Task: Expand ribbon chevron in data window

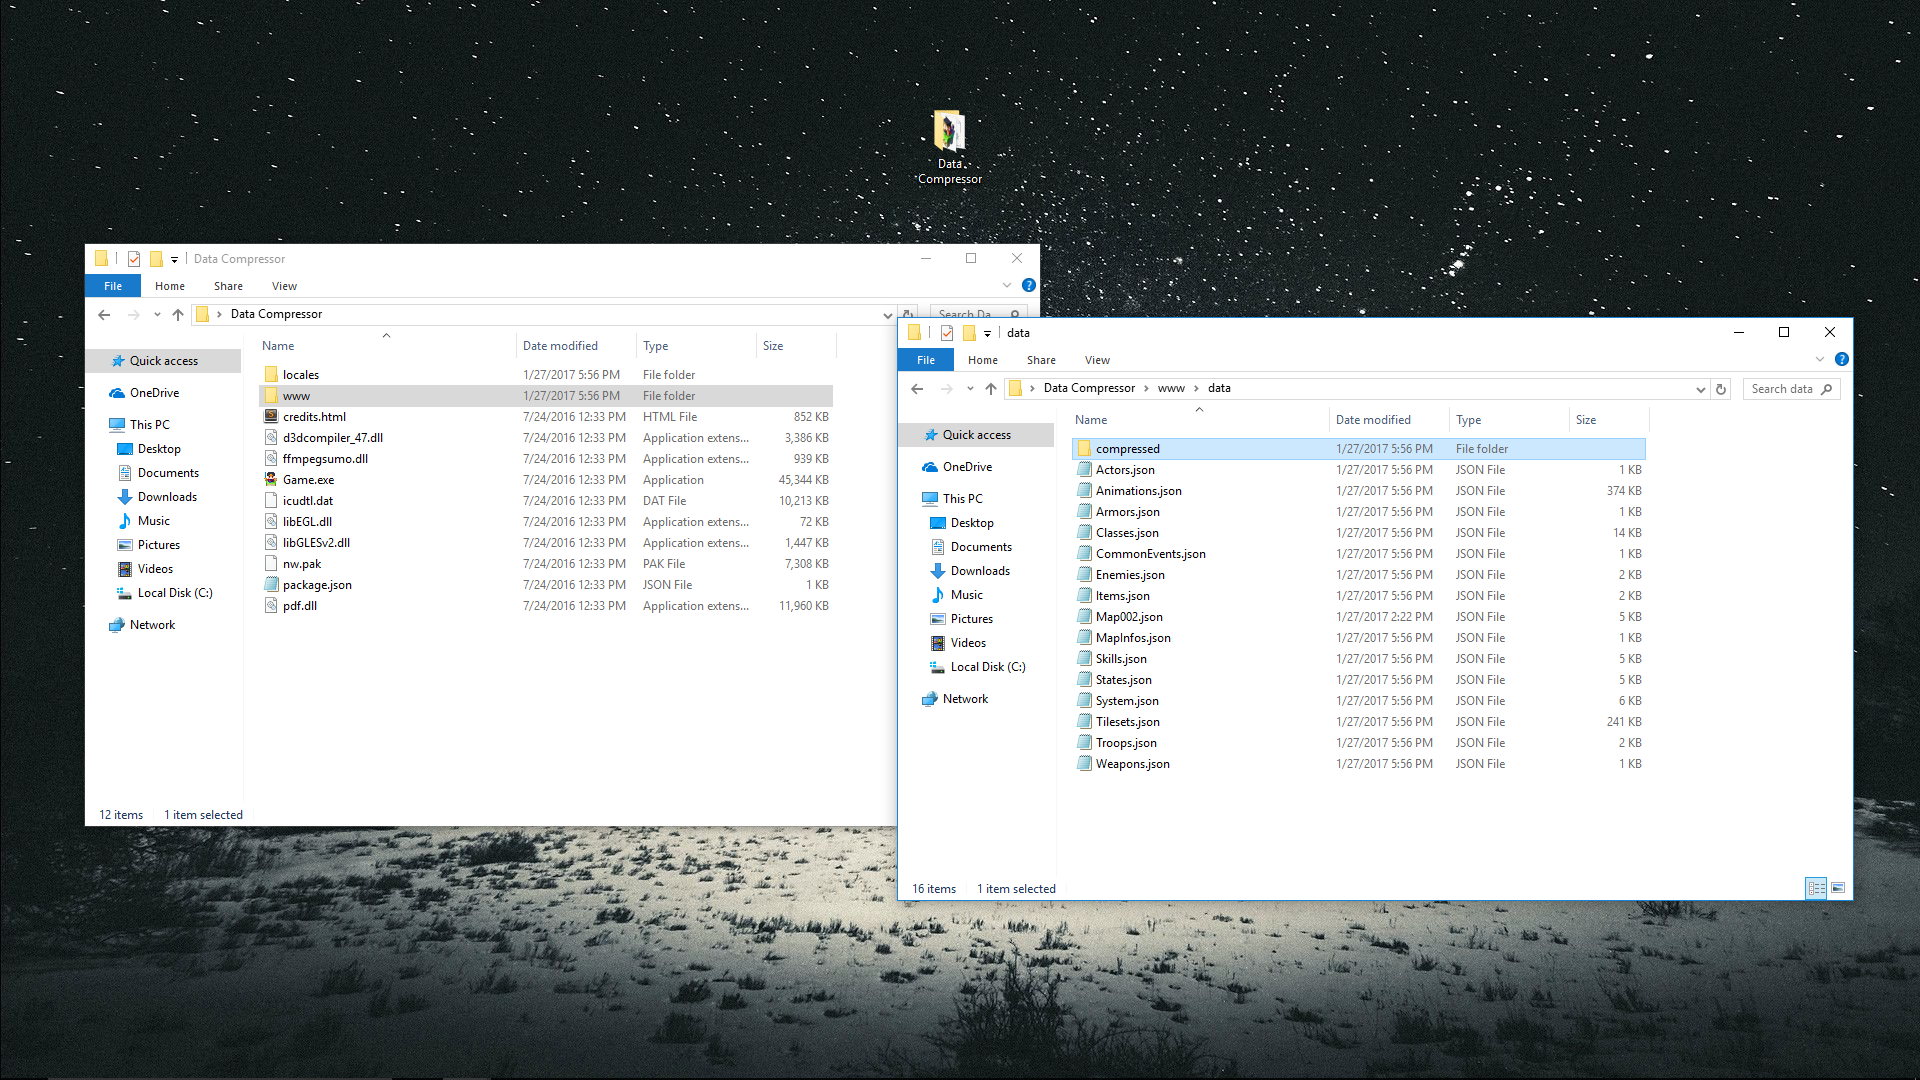Action: coord(1820,360)
